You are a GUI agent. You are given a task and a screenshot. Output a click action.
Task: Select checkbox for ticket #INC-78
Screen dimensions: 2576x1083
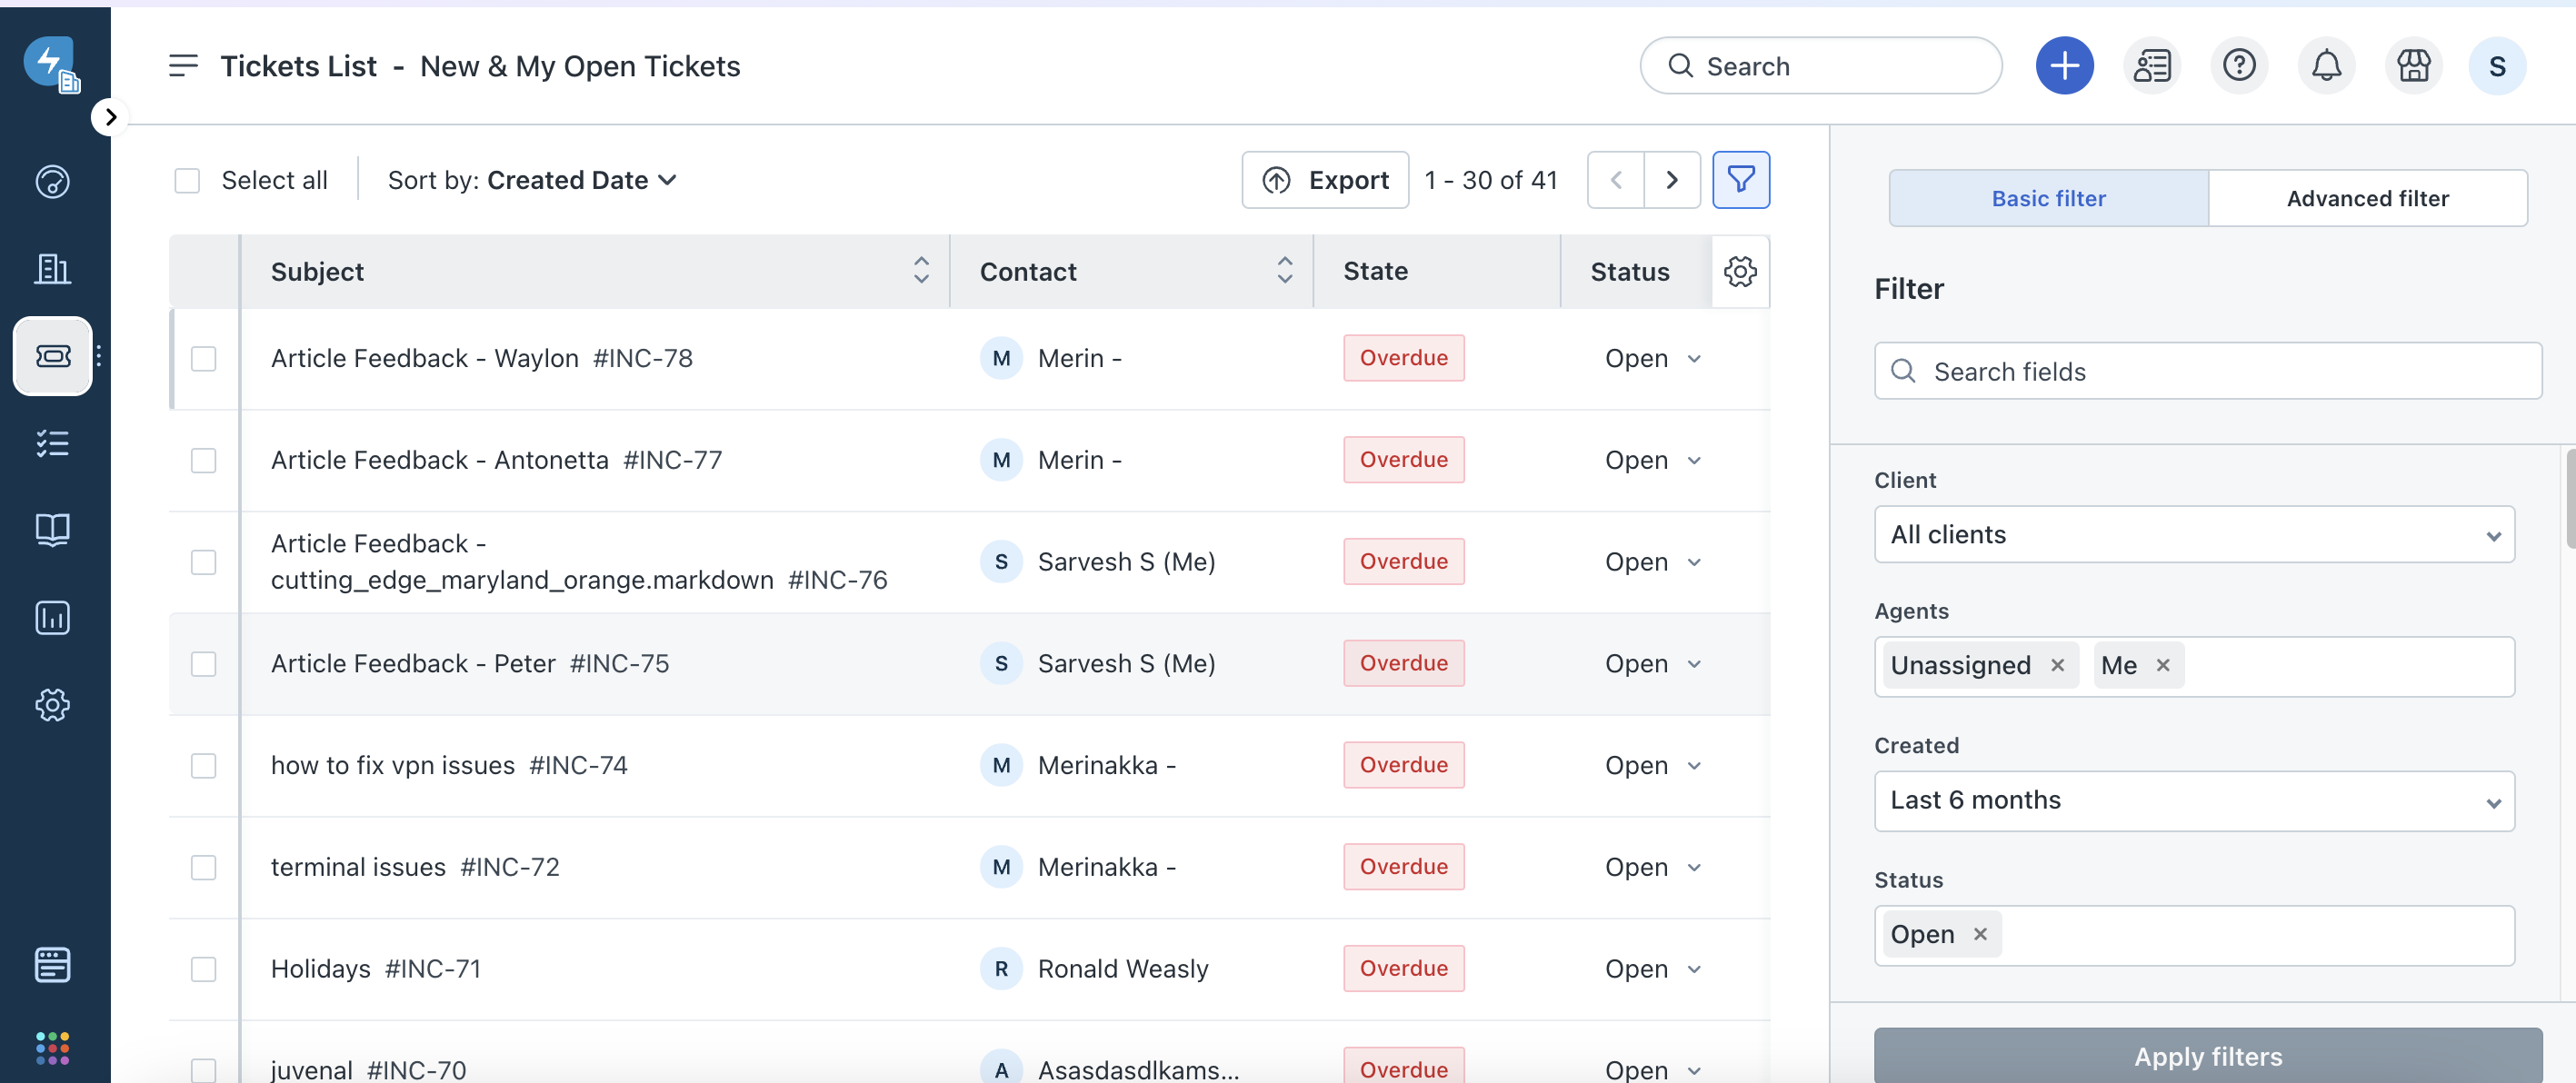click(x=204, y=359)
